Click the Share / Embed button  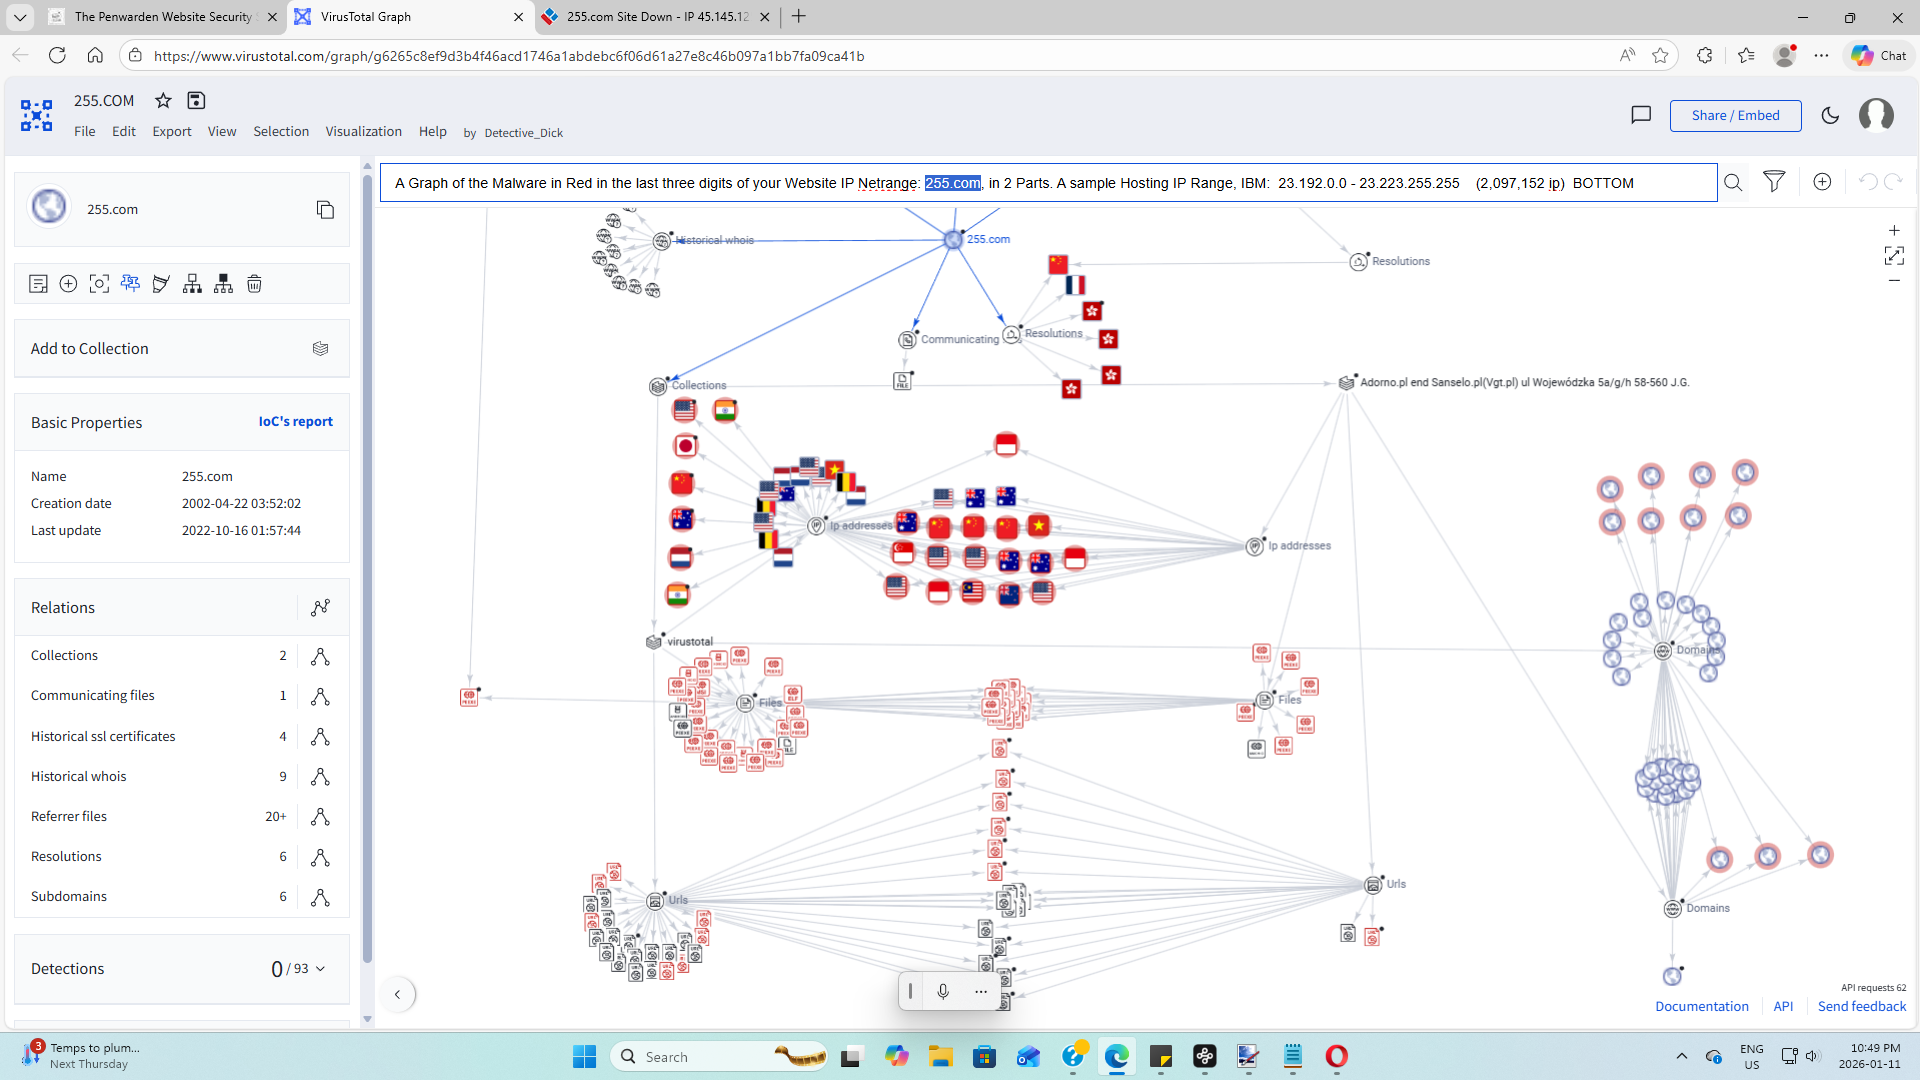point(1735,115)
